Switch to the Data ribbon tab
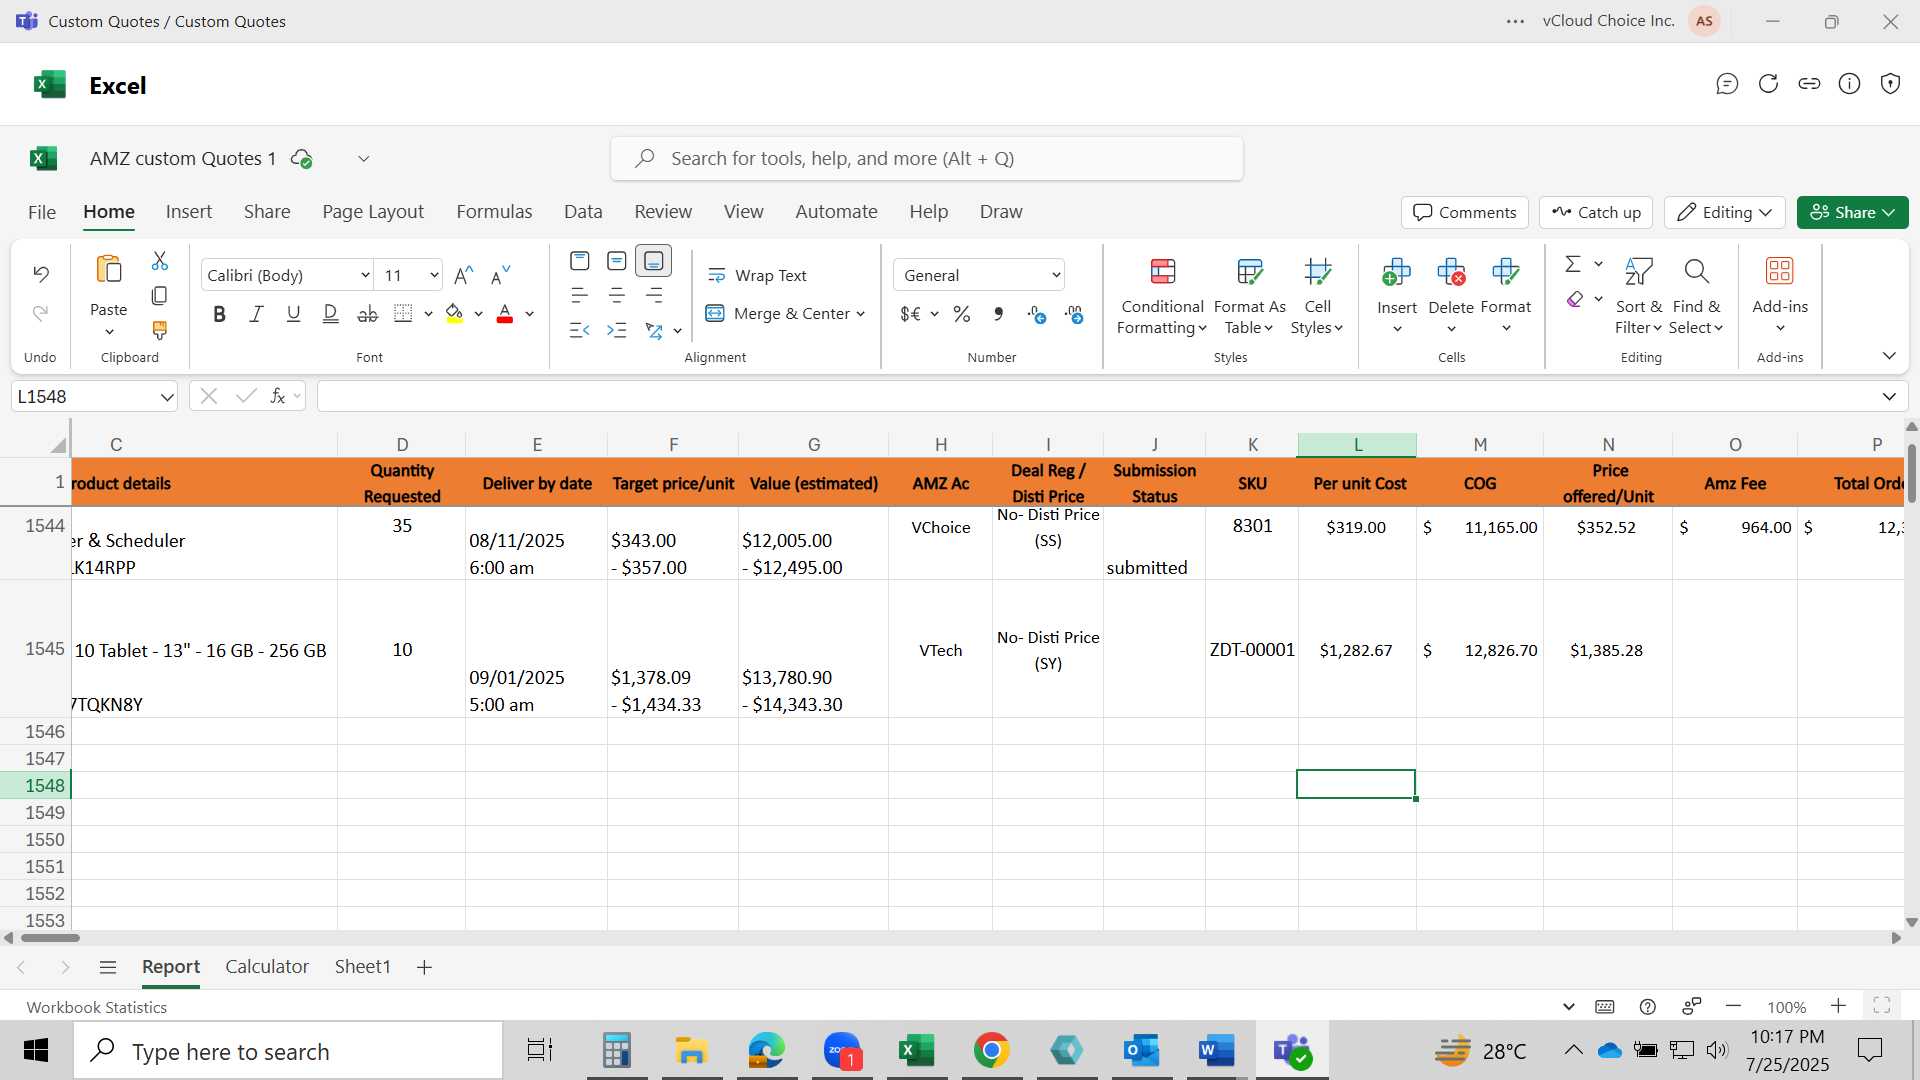This screenshot has height=1080, width=1920. pos(583,212)
